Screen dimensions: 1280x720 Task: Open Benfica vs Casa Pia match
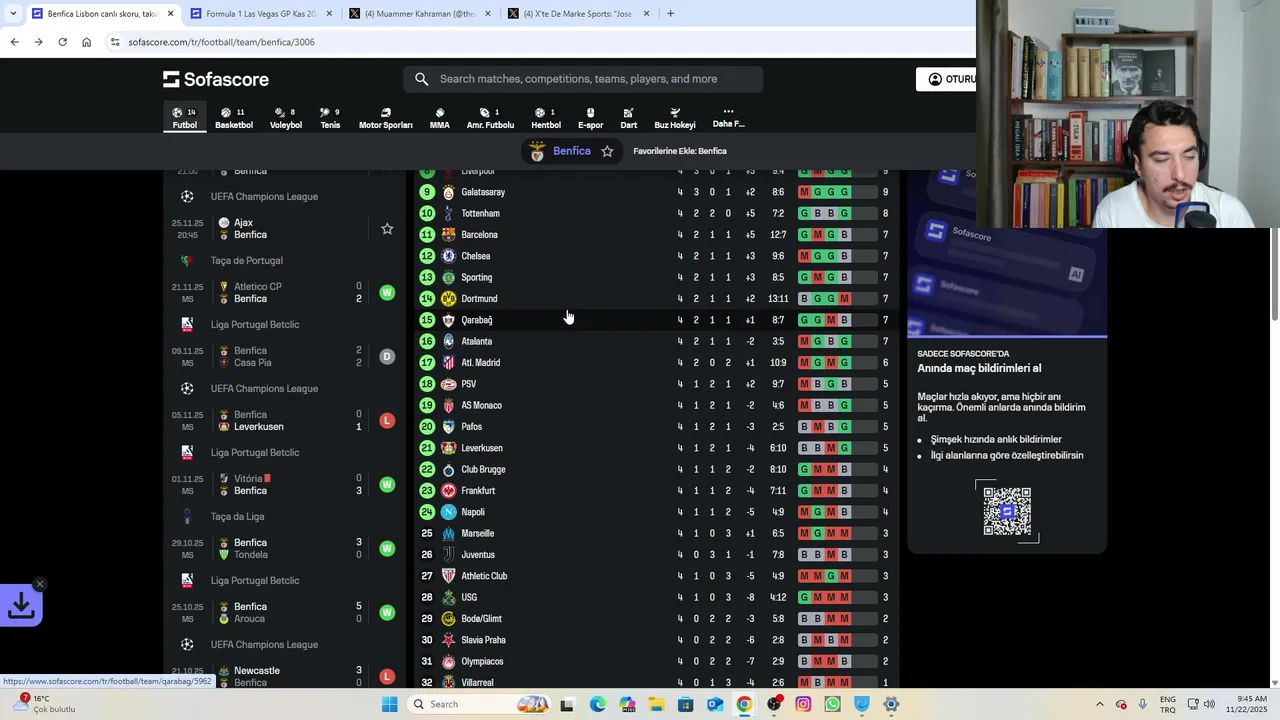[x=284, y=357]
